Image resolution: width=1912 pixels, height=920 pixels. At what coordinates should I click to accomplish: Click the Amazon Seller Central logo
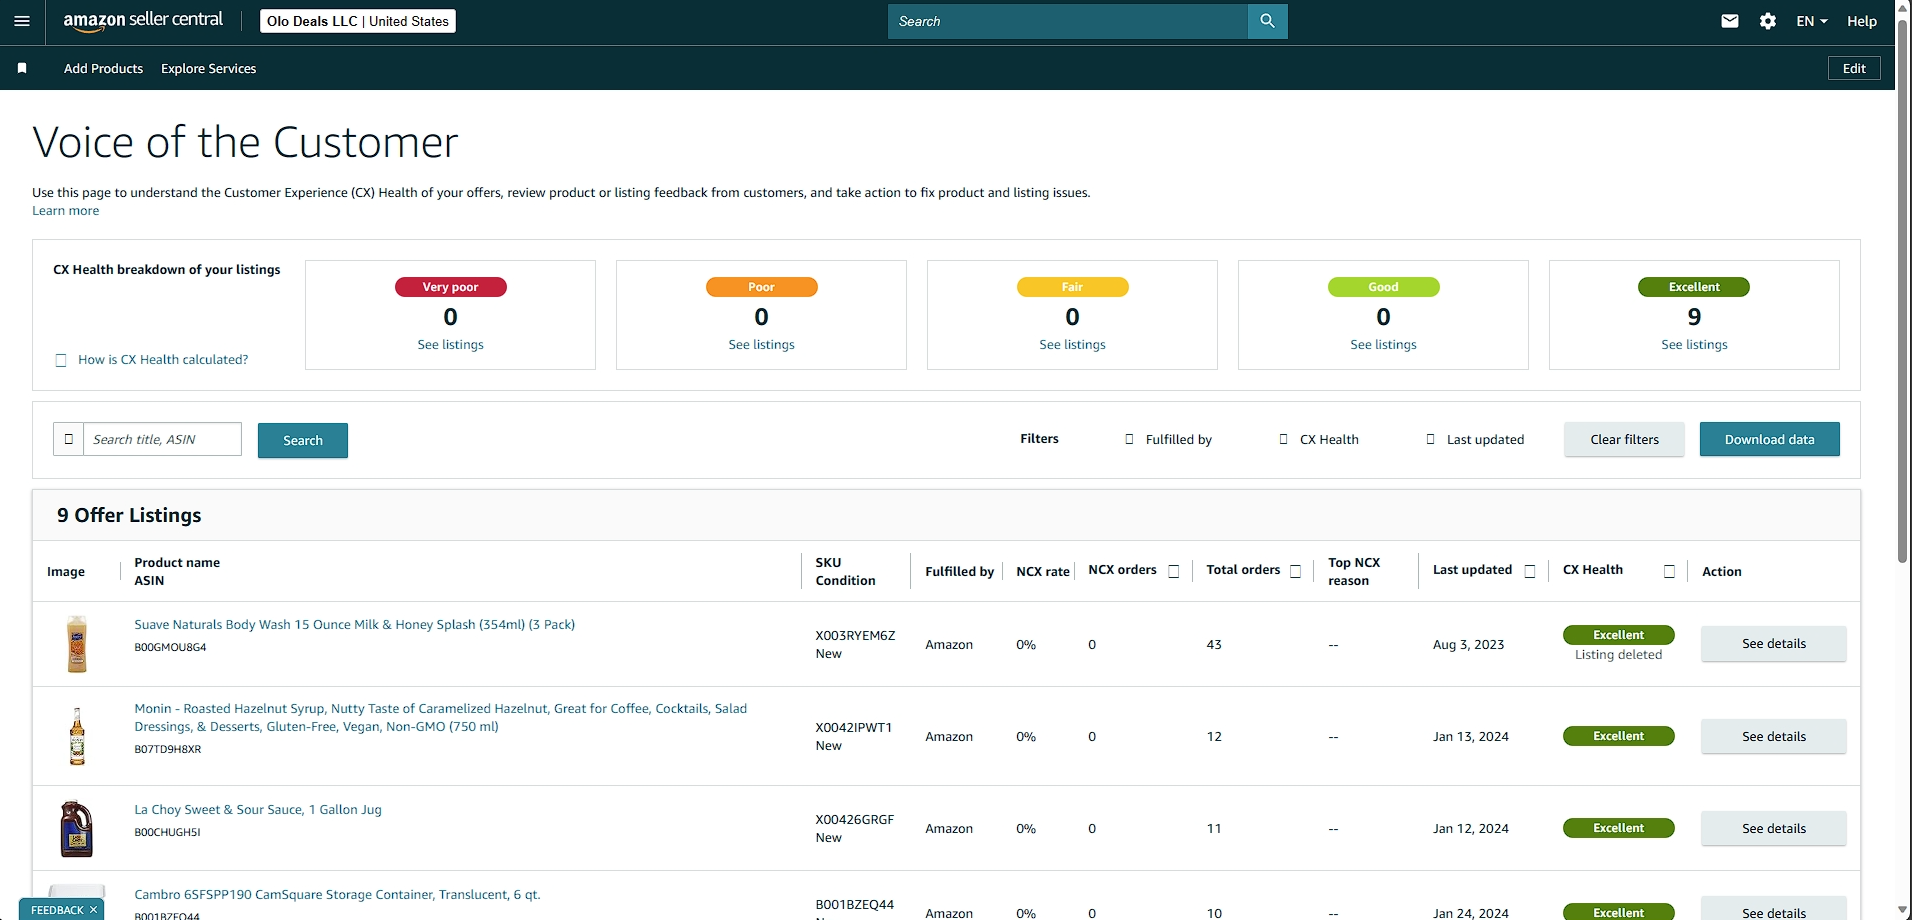point(143,21)
